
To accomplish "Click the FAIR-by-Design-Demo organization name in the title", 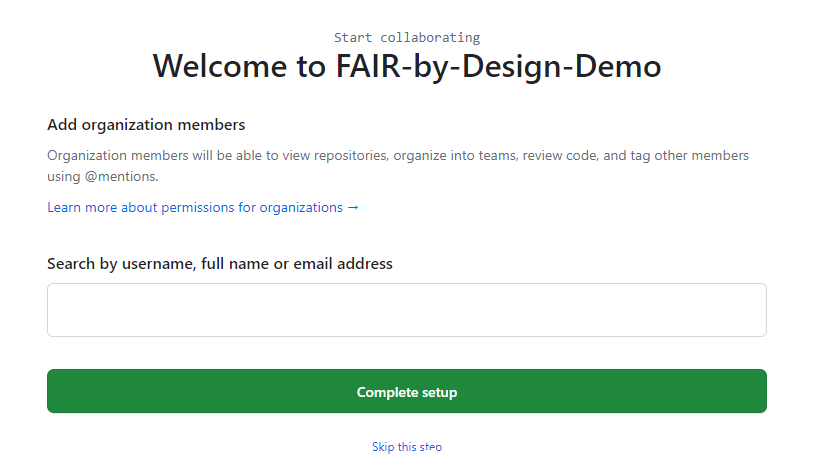I will (496, 66).
